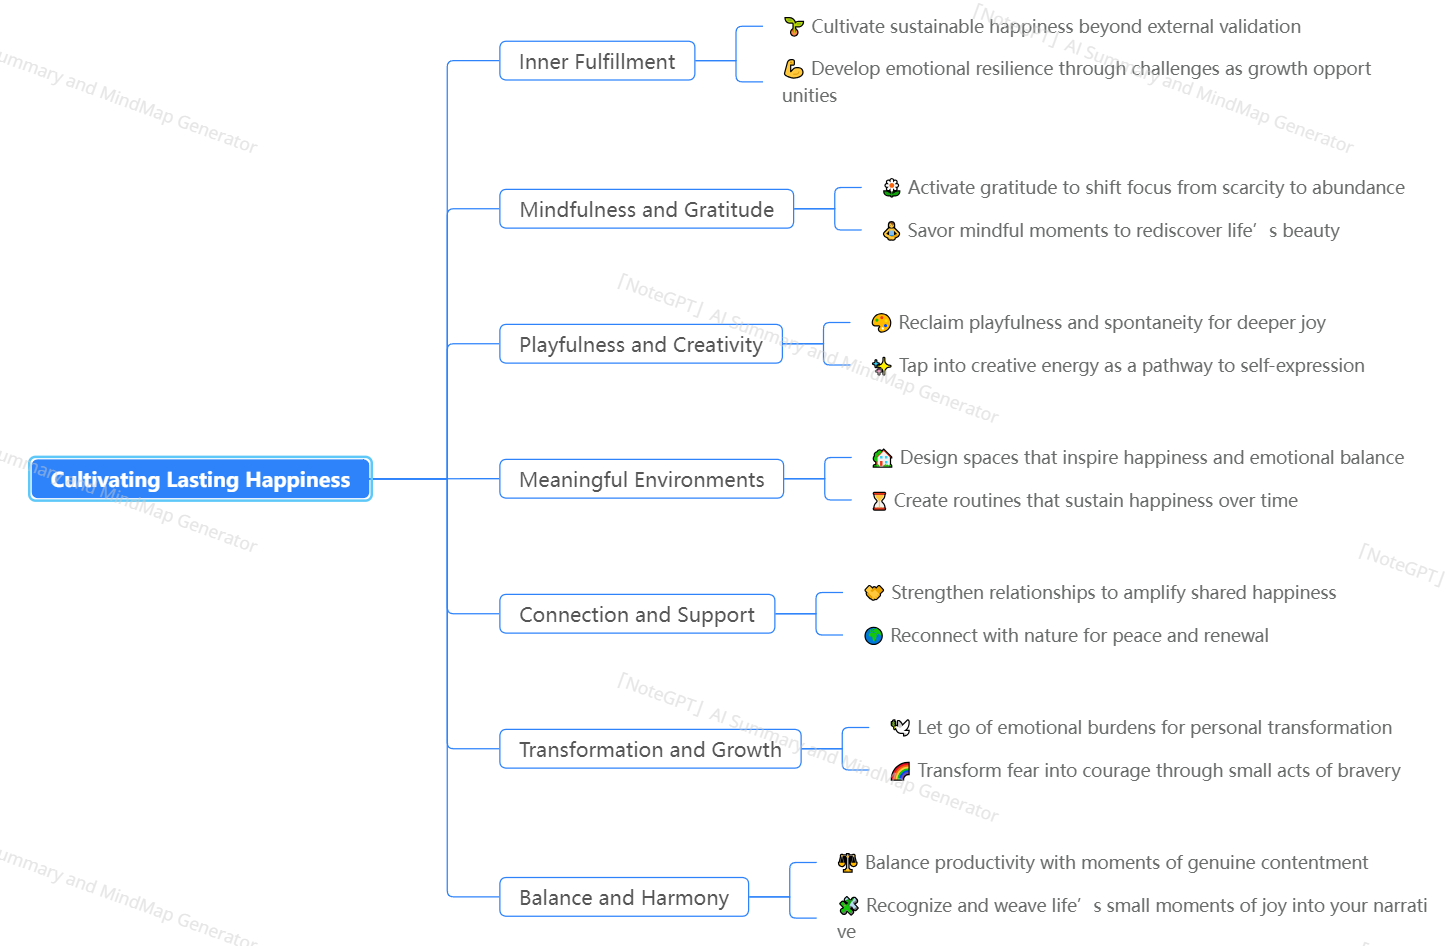The width and height of the screenshot is (1448, 946).
Task: Click the seedling icon beside Cultivate sustainable happiness
Action: [794, 27]
